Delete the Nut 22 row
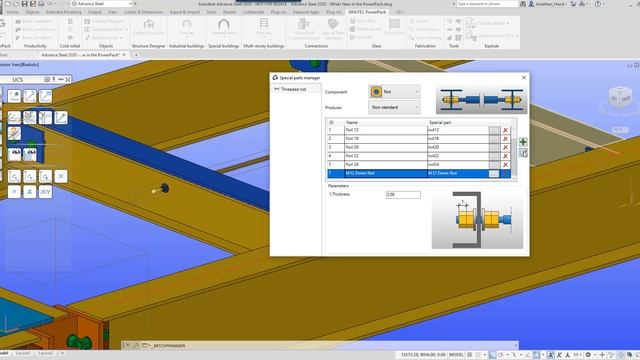This screenshot has width=640, height=360. tap(505, 156)
